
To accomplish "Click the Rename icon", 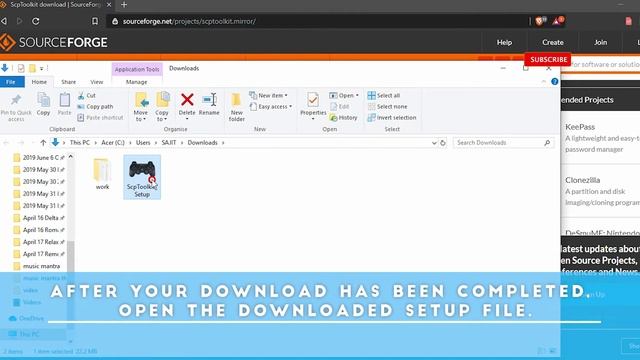I will 209,99.
